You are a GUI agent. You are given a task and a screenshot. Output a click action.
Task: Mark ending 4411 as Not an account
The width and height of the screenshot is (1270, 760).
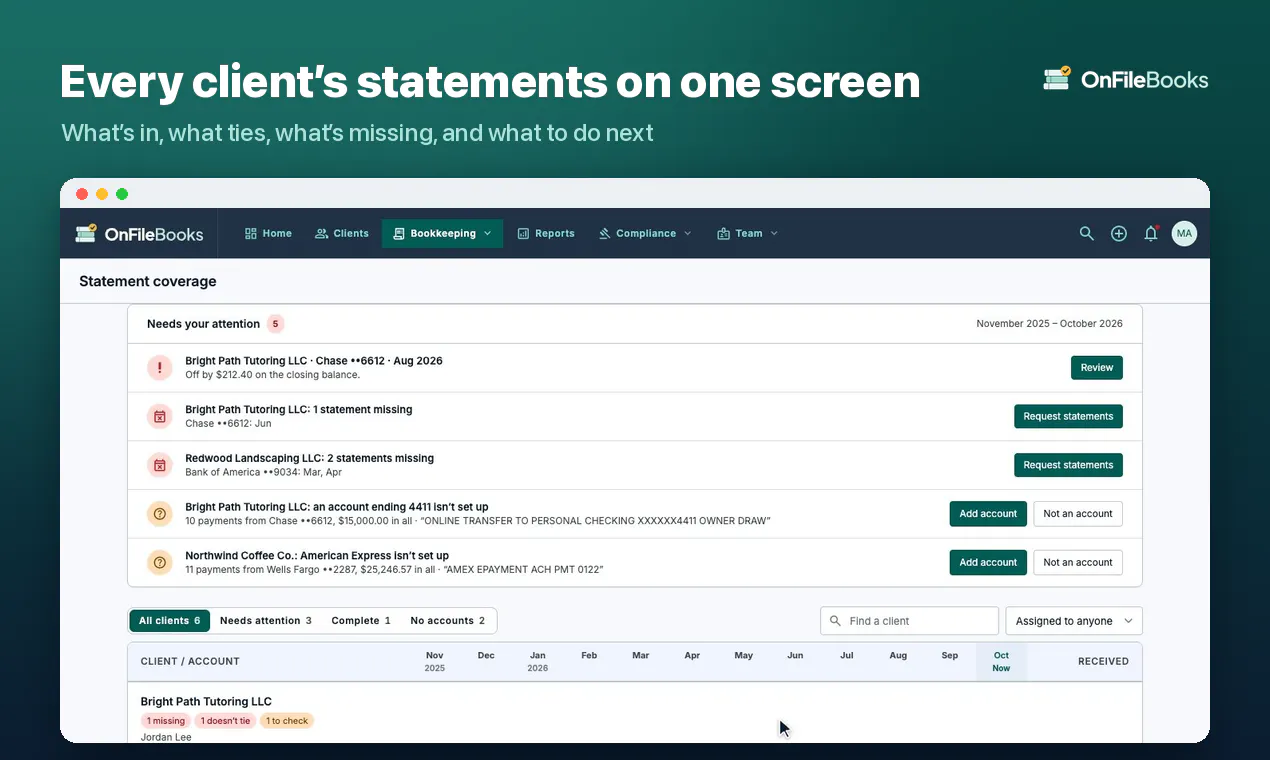[1078, 514]
